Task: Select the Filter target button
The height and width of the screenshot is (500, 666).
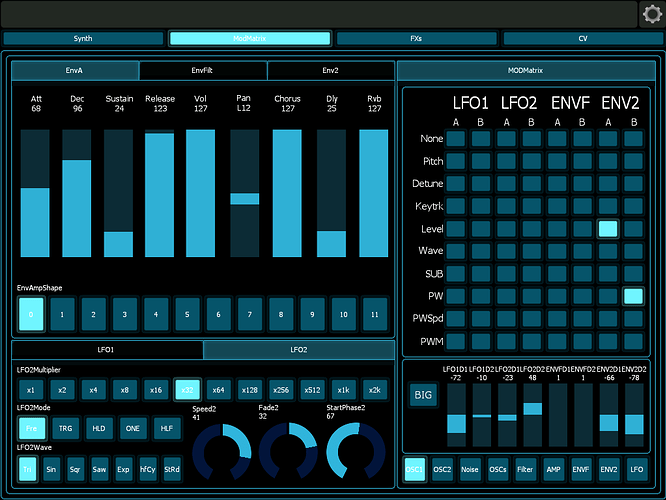Action: (526, 469)
